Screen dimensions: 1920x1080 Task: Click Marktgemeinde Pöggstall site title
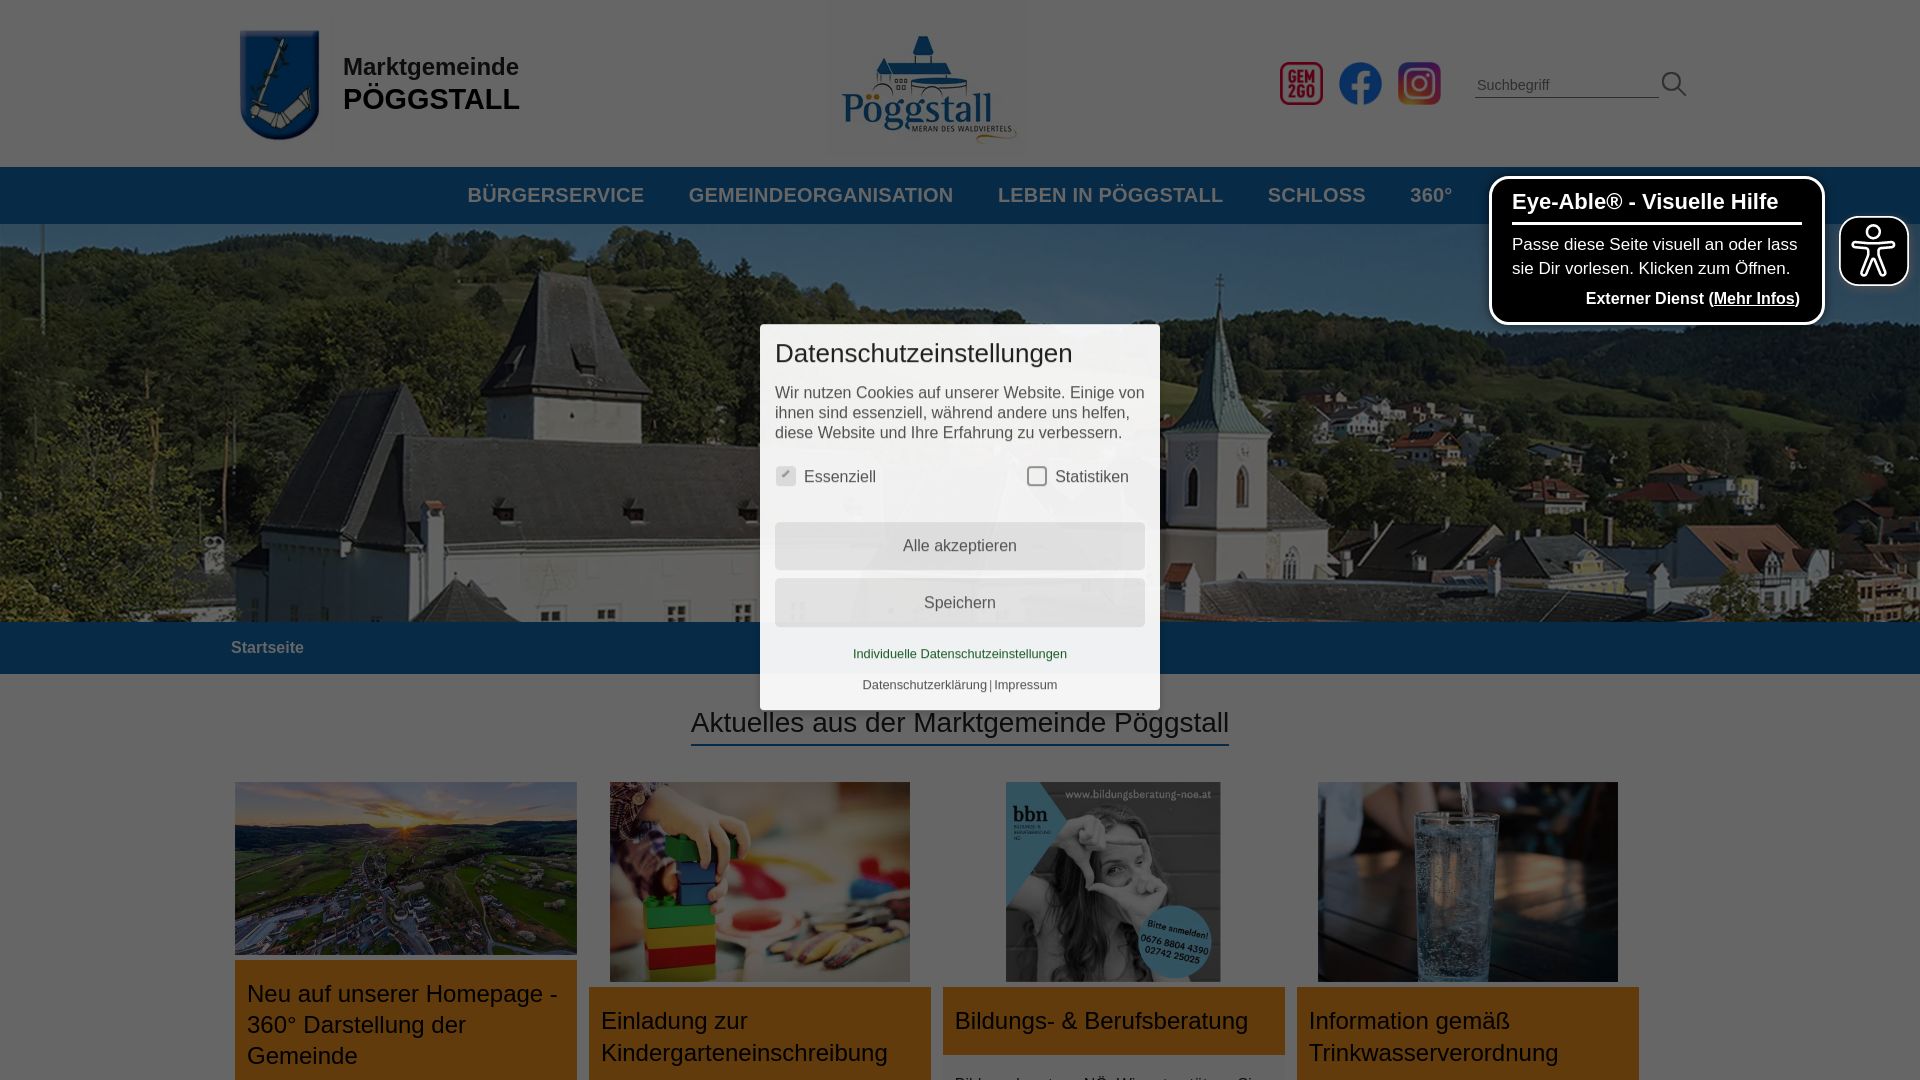click(431, 84)
